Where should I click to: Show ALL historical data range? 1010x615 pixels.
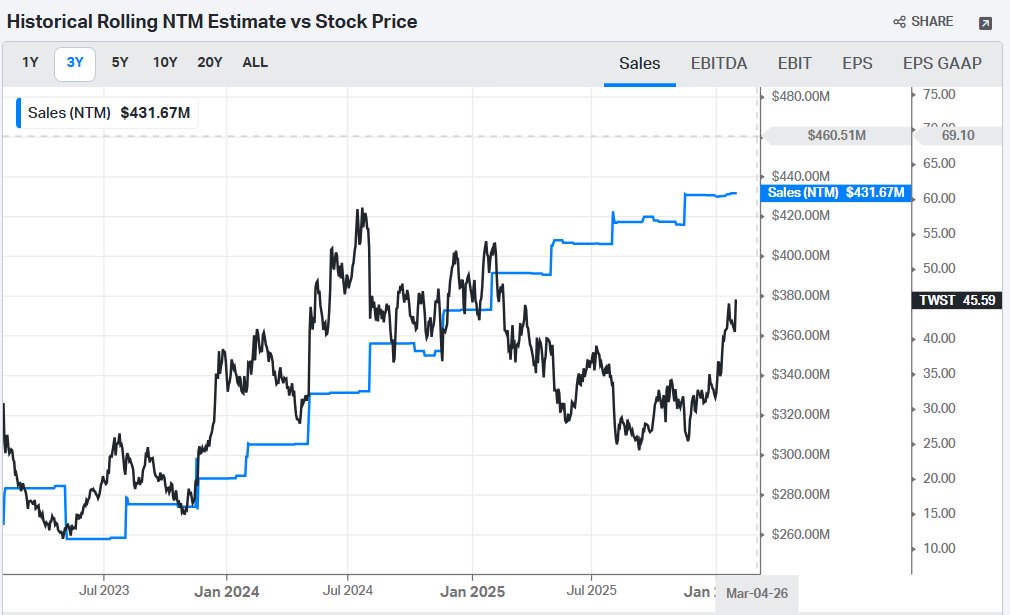coord(255,62)
